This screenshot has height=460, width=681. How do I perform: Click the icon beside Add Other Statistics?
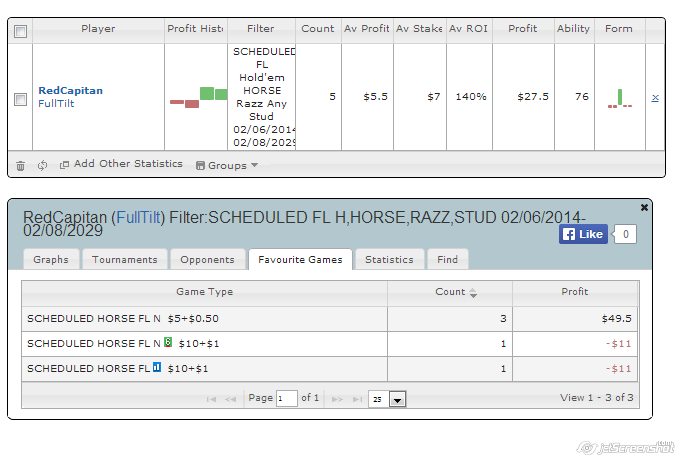point(64,165)
